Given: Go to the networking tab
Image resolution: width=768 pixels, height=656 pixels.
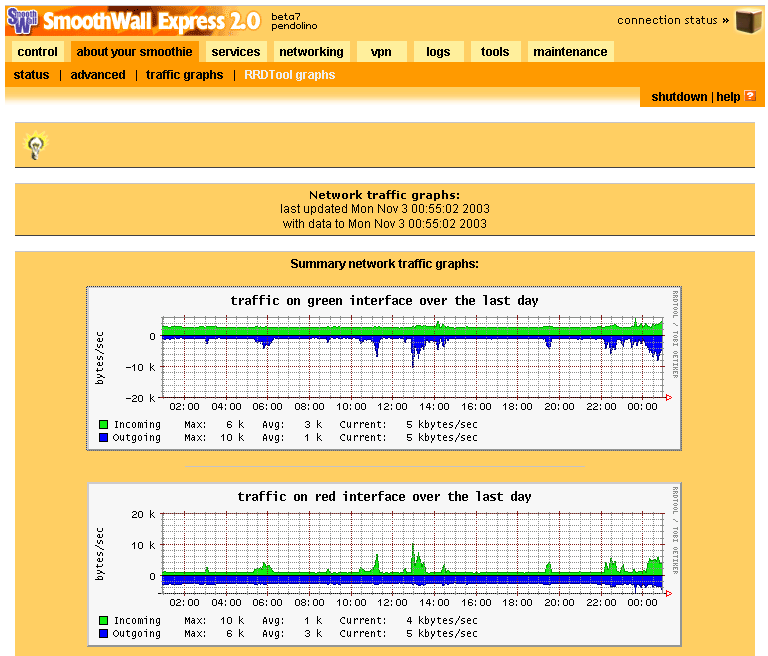Looking at the screenshot, I should pyautogui.click(x=311, y=51).
